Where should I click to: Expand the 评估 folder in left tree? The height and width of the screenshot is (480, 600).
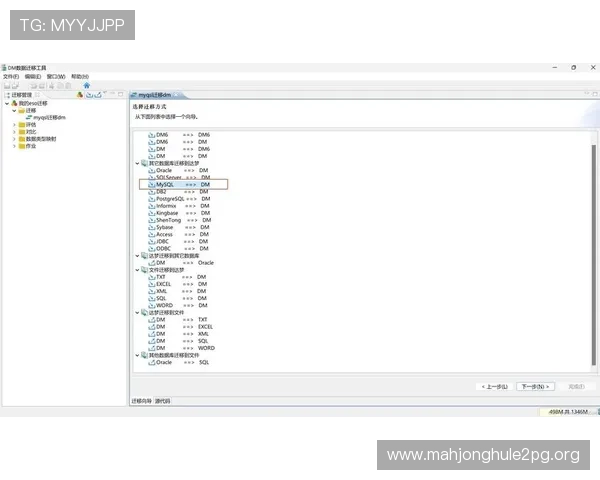[15, 124]
